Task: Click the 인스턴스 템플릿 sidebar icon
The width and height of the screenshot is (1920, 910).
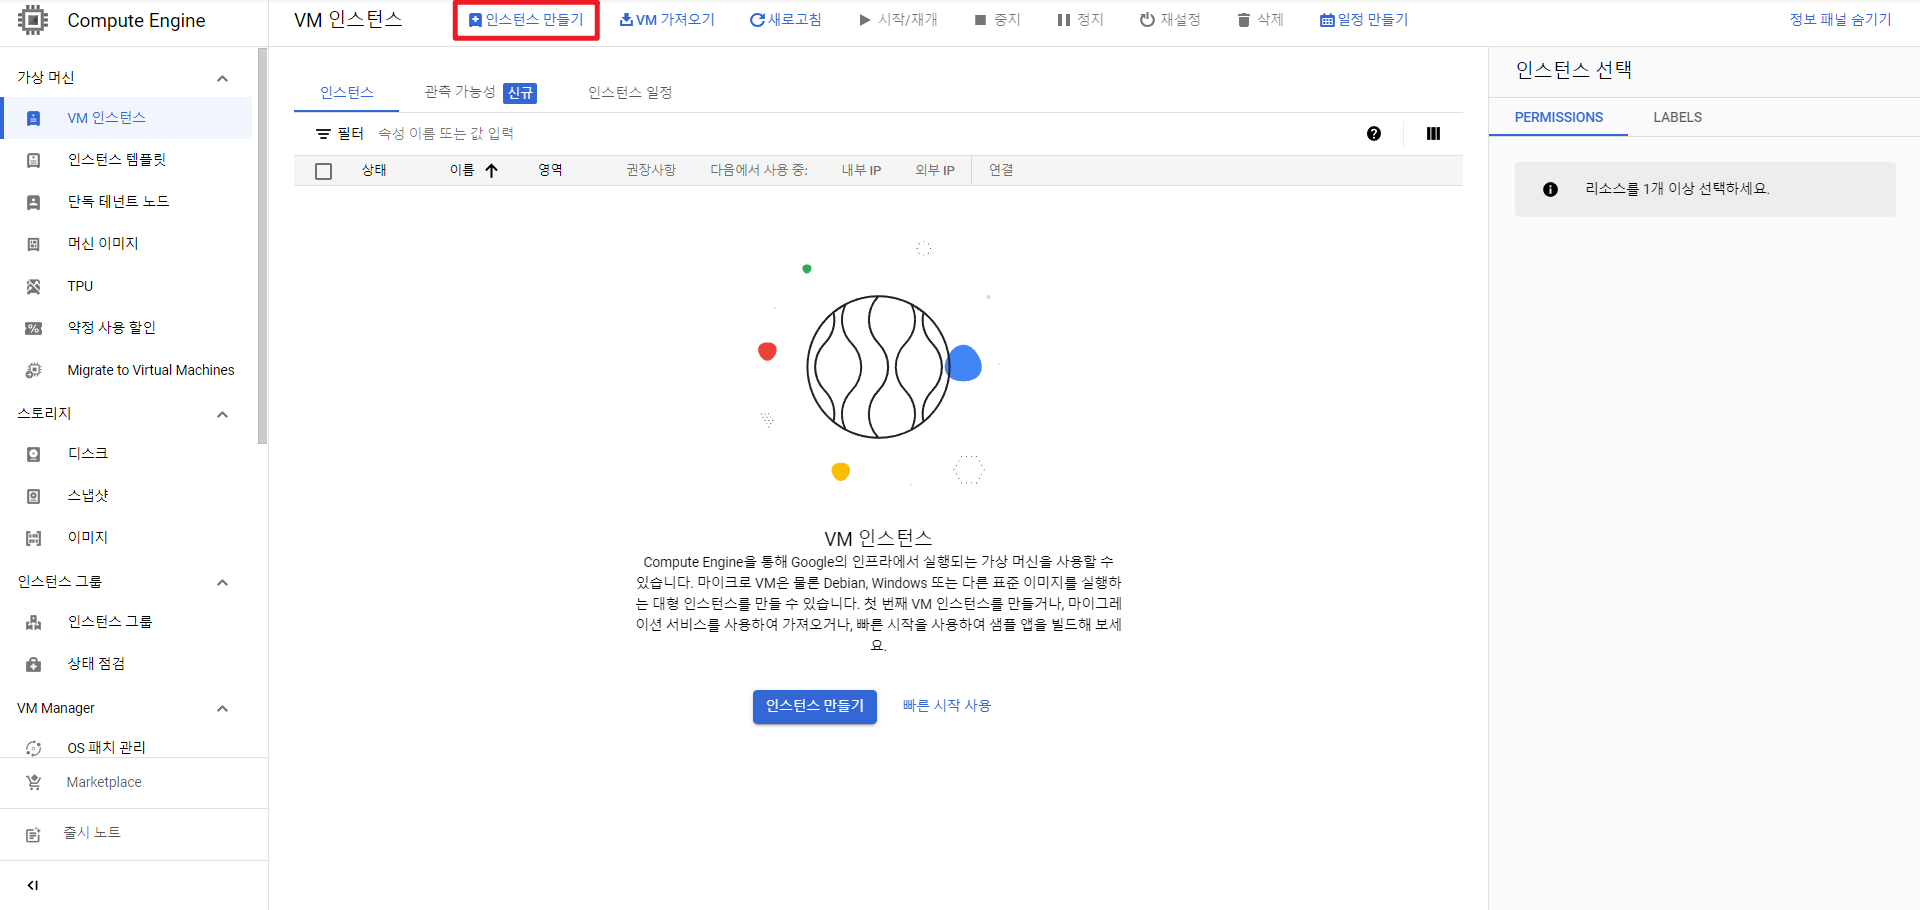Action: click(x=33, y=160)
